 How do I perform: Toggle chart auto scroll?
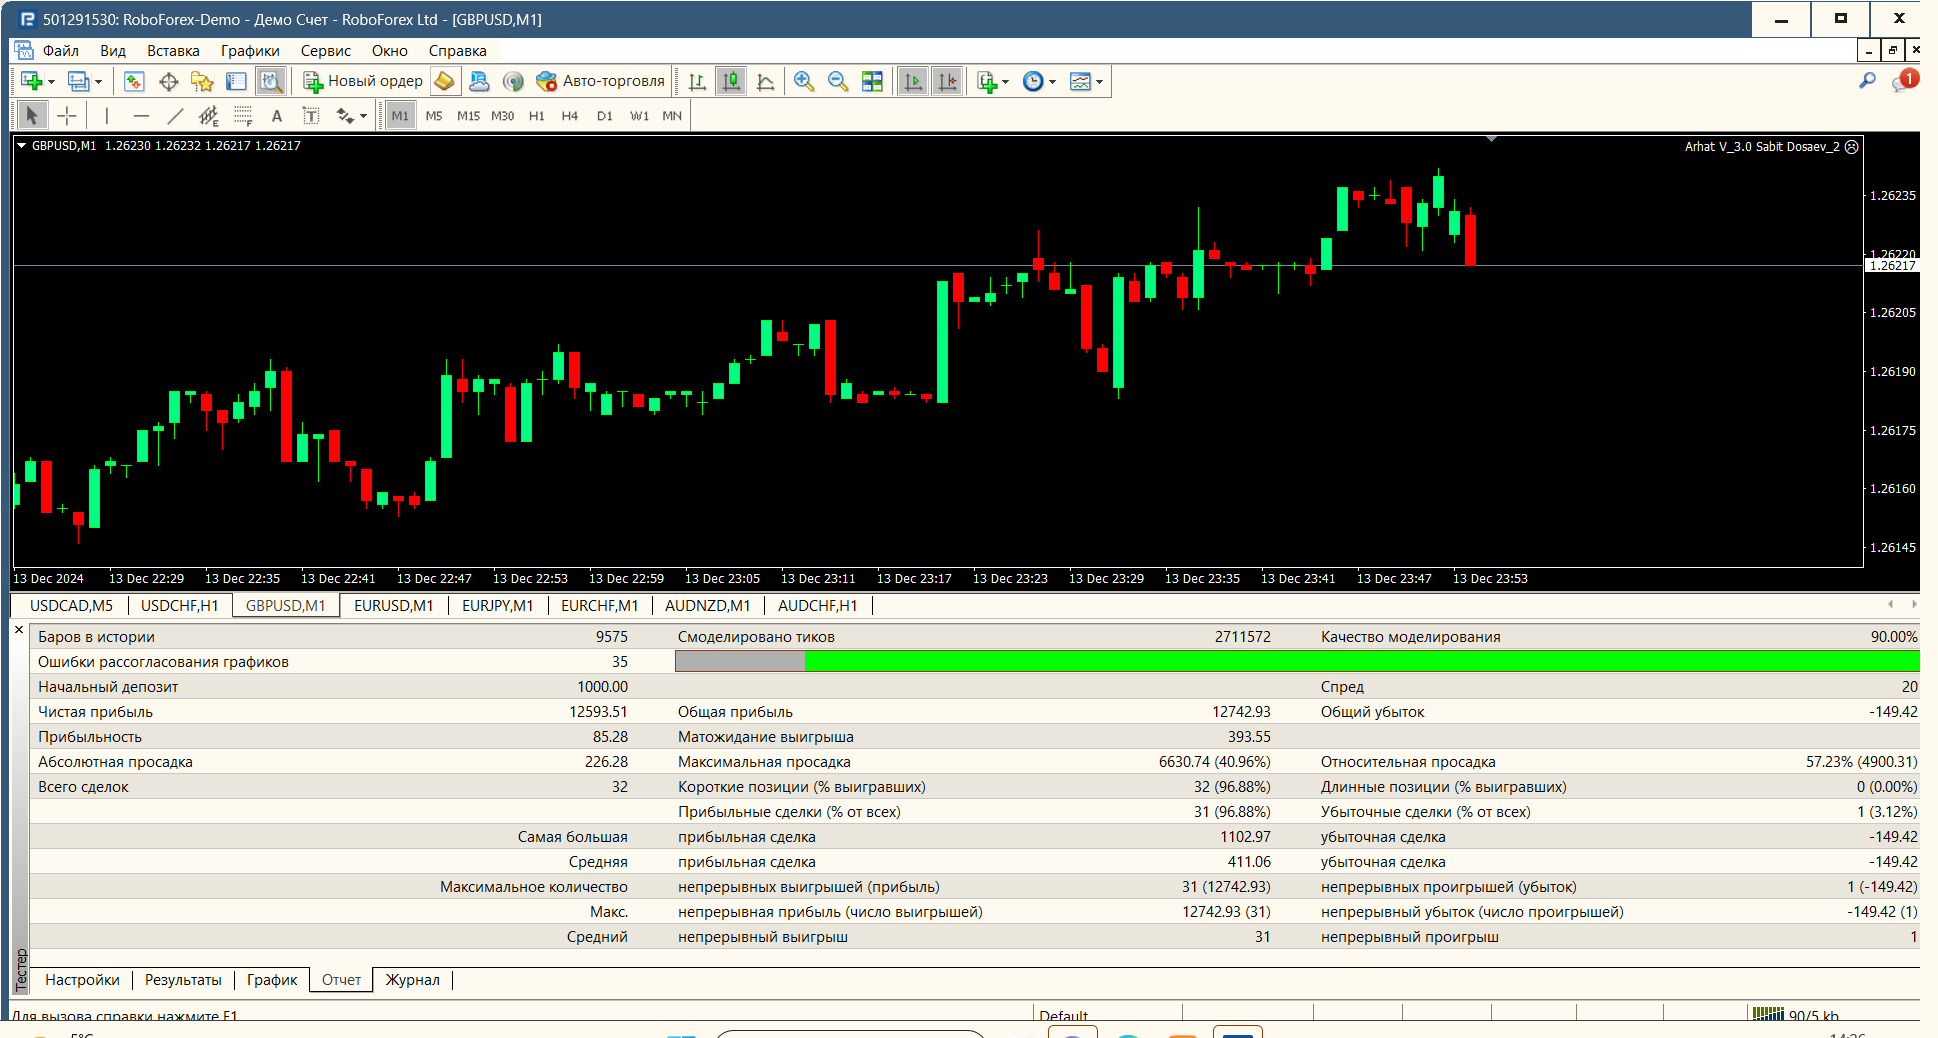click(913, 82)
